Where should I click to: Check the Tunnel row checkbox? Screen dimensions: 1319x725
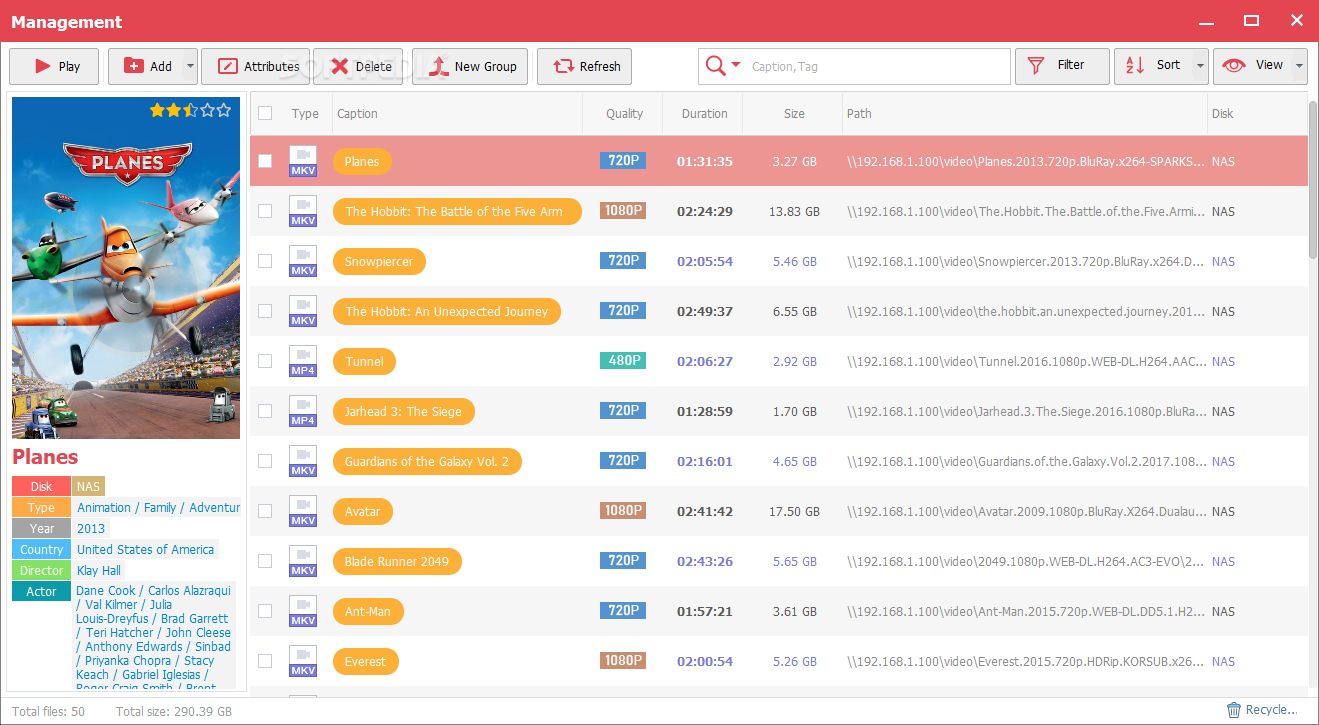tap(265, 361)
